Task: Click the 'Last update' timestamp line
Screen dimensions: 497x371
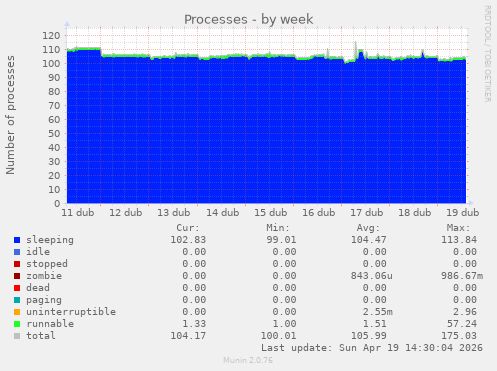Action: [372, 348]
